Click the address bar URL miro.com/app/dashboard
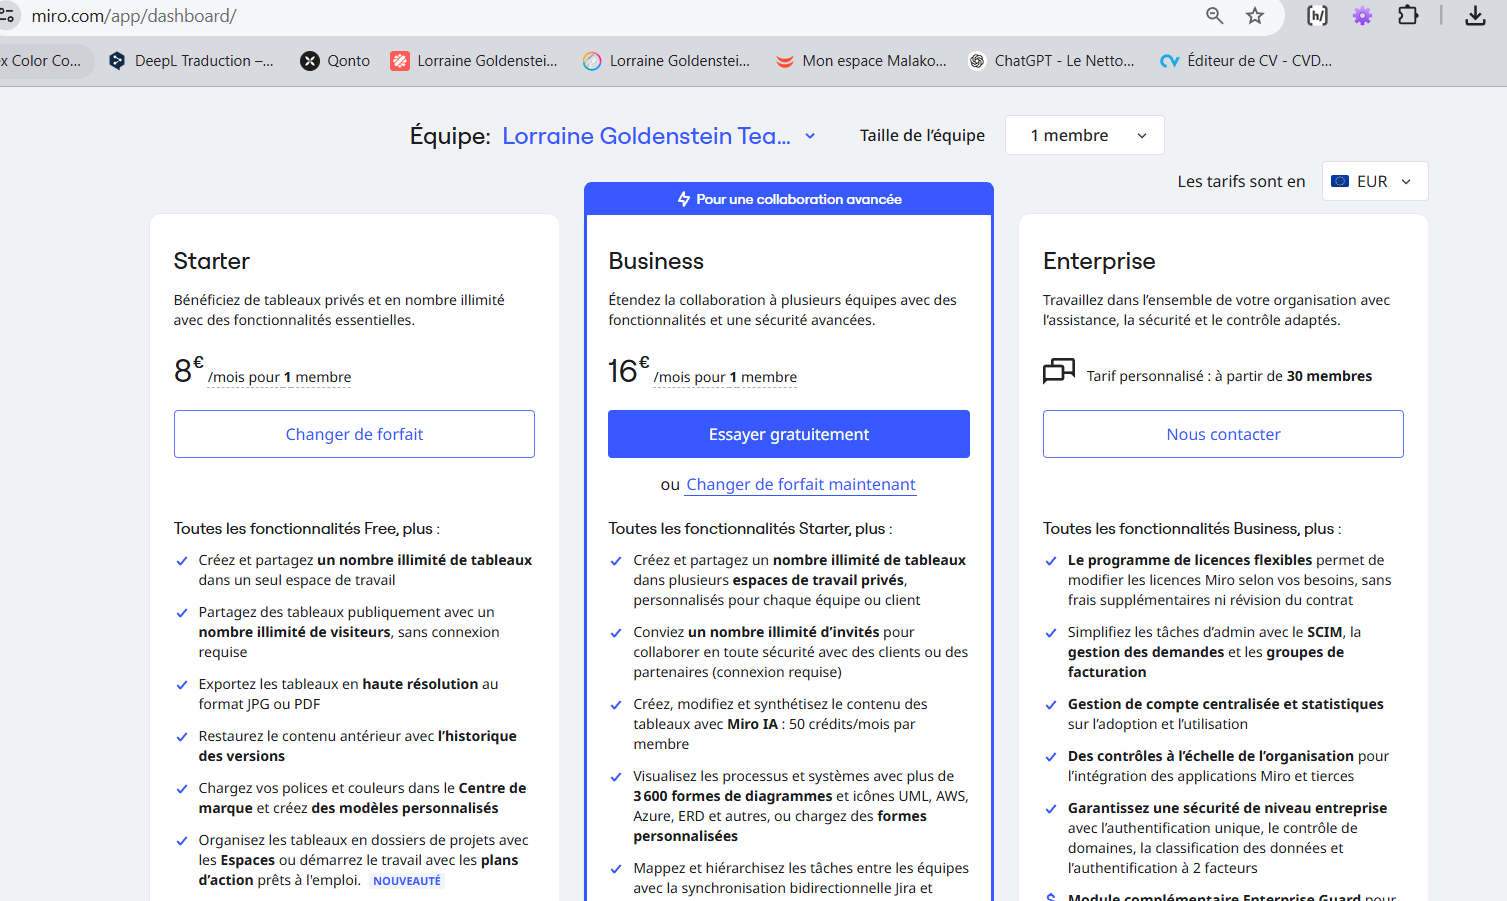 tap(134, 16)
